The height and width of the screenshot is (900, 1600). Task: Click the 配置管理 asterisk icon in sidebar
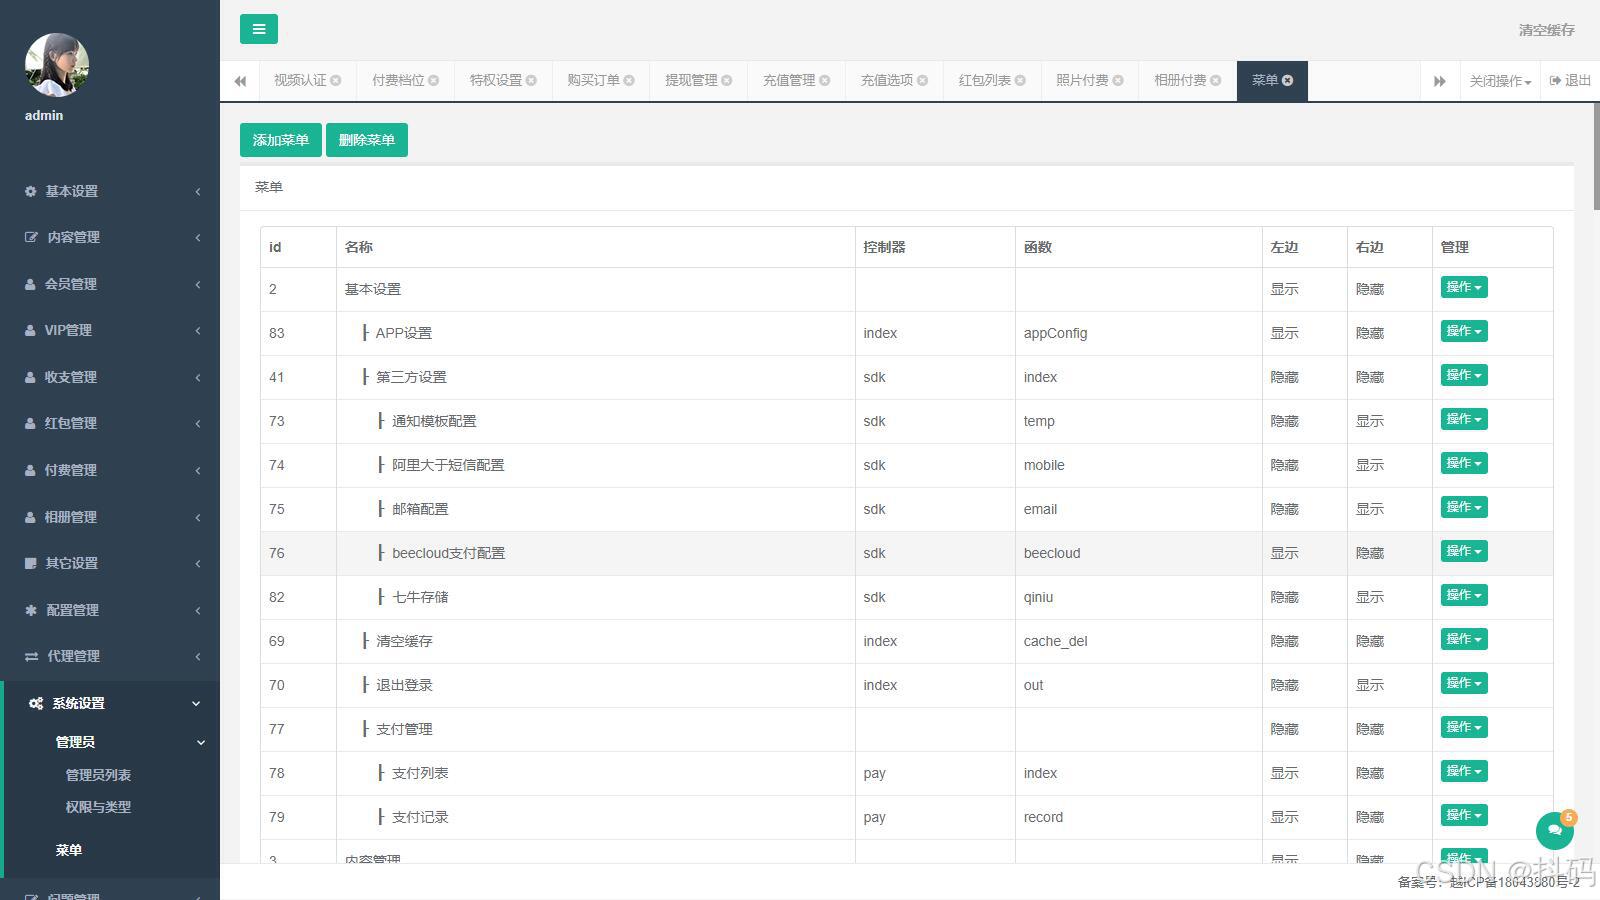point(31,610)
